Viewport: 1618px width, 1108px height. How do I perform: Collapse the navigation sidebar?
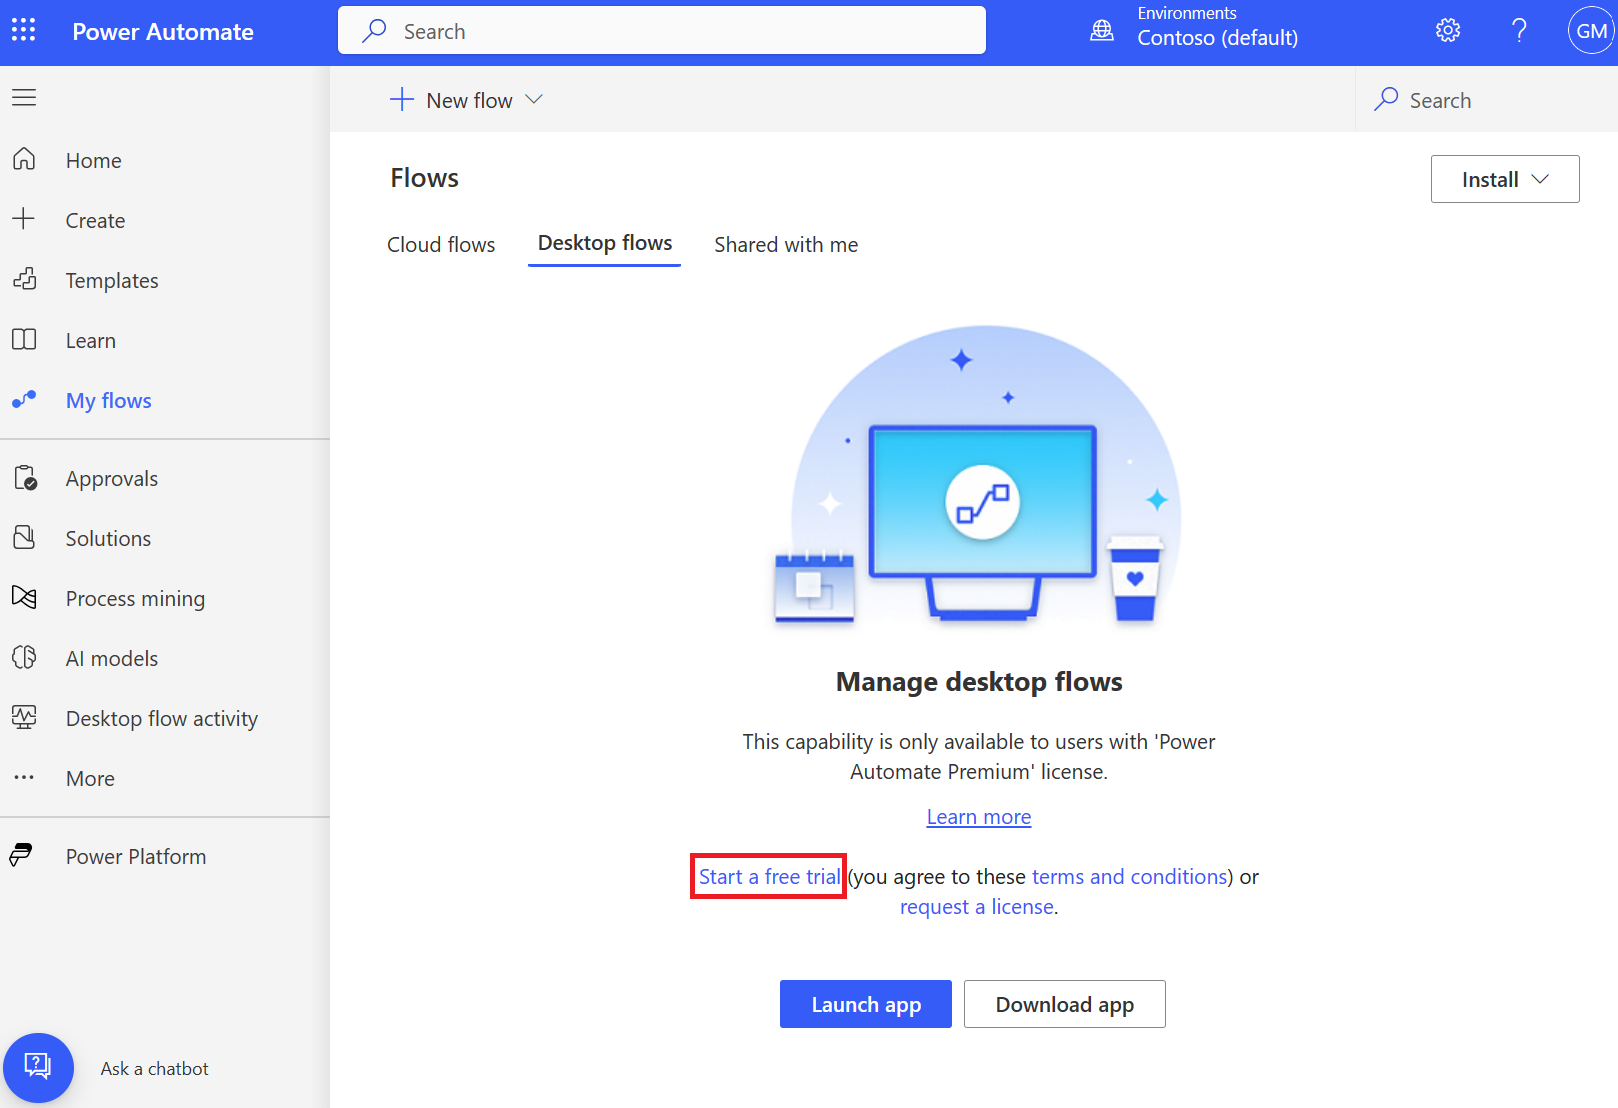tap(24, 97)
